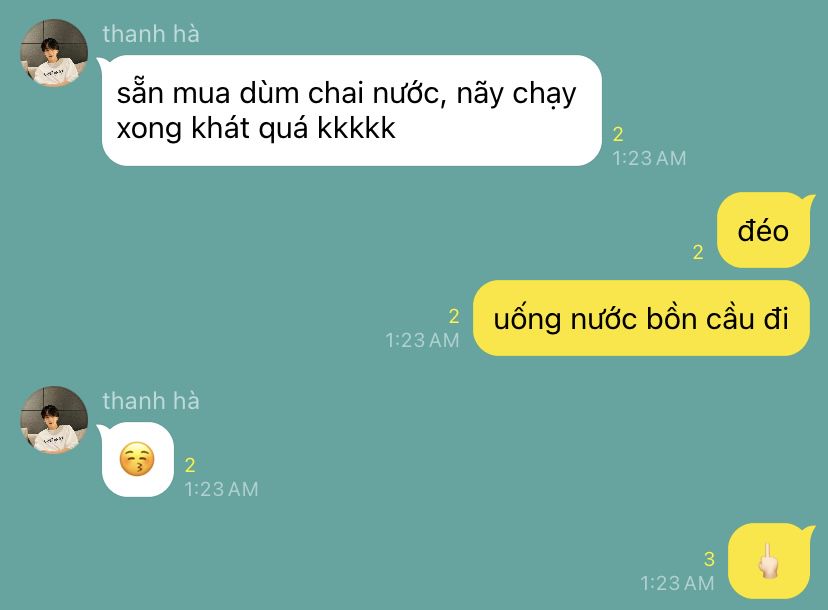The height and width of the screenshot is (610, 828).
Task: Open thanh hà's profile photo at top
Action: click(54, 53)
